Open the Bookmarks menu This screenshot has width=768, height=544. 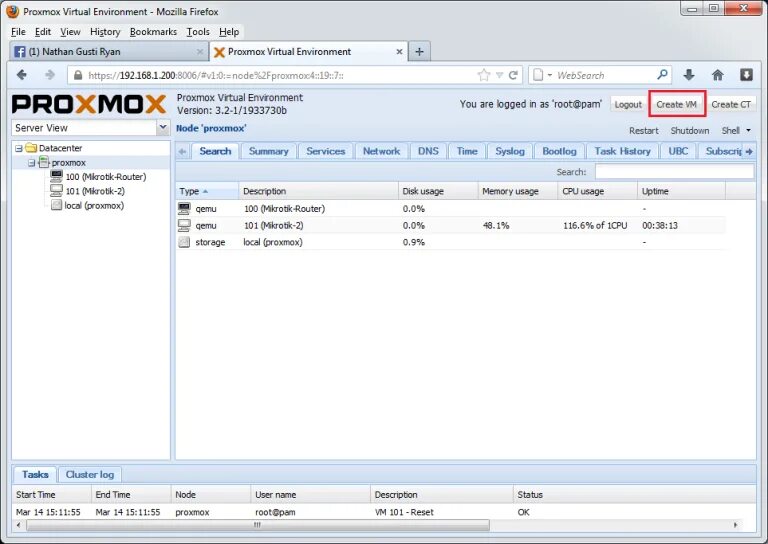(x=153, y=32)
